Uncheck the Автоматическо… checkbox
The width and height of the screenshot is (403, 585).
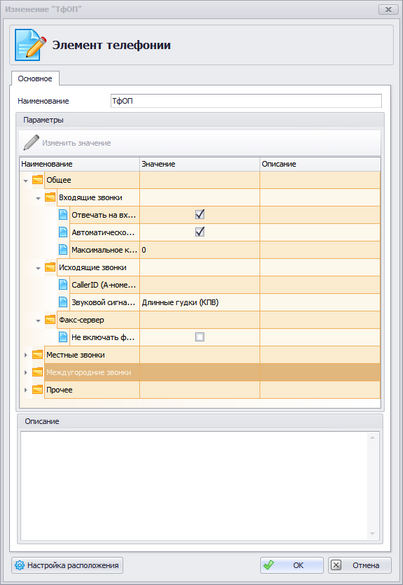point(200,232)
